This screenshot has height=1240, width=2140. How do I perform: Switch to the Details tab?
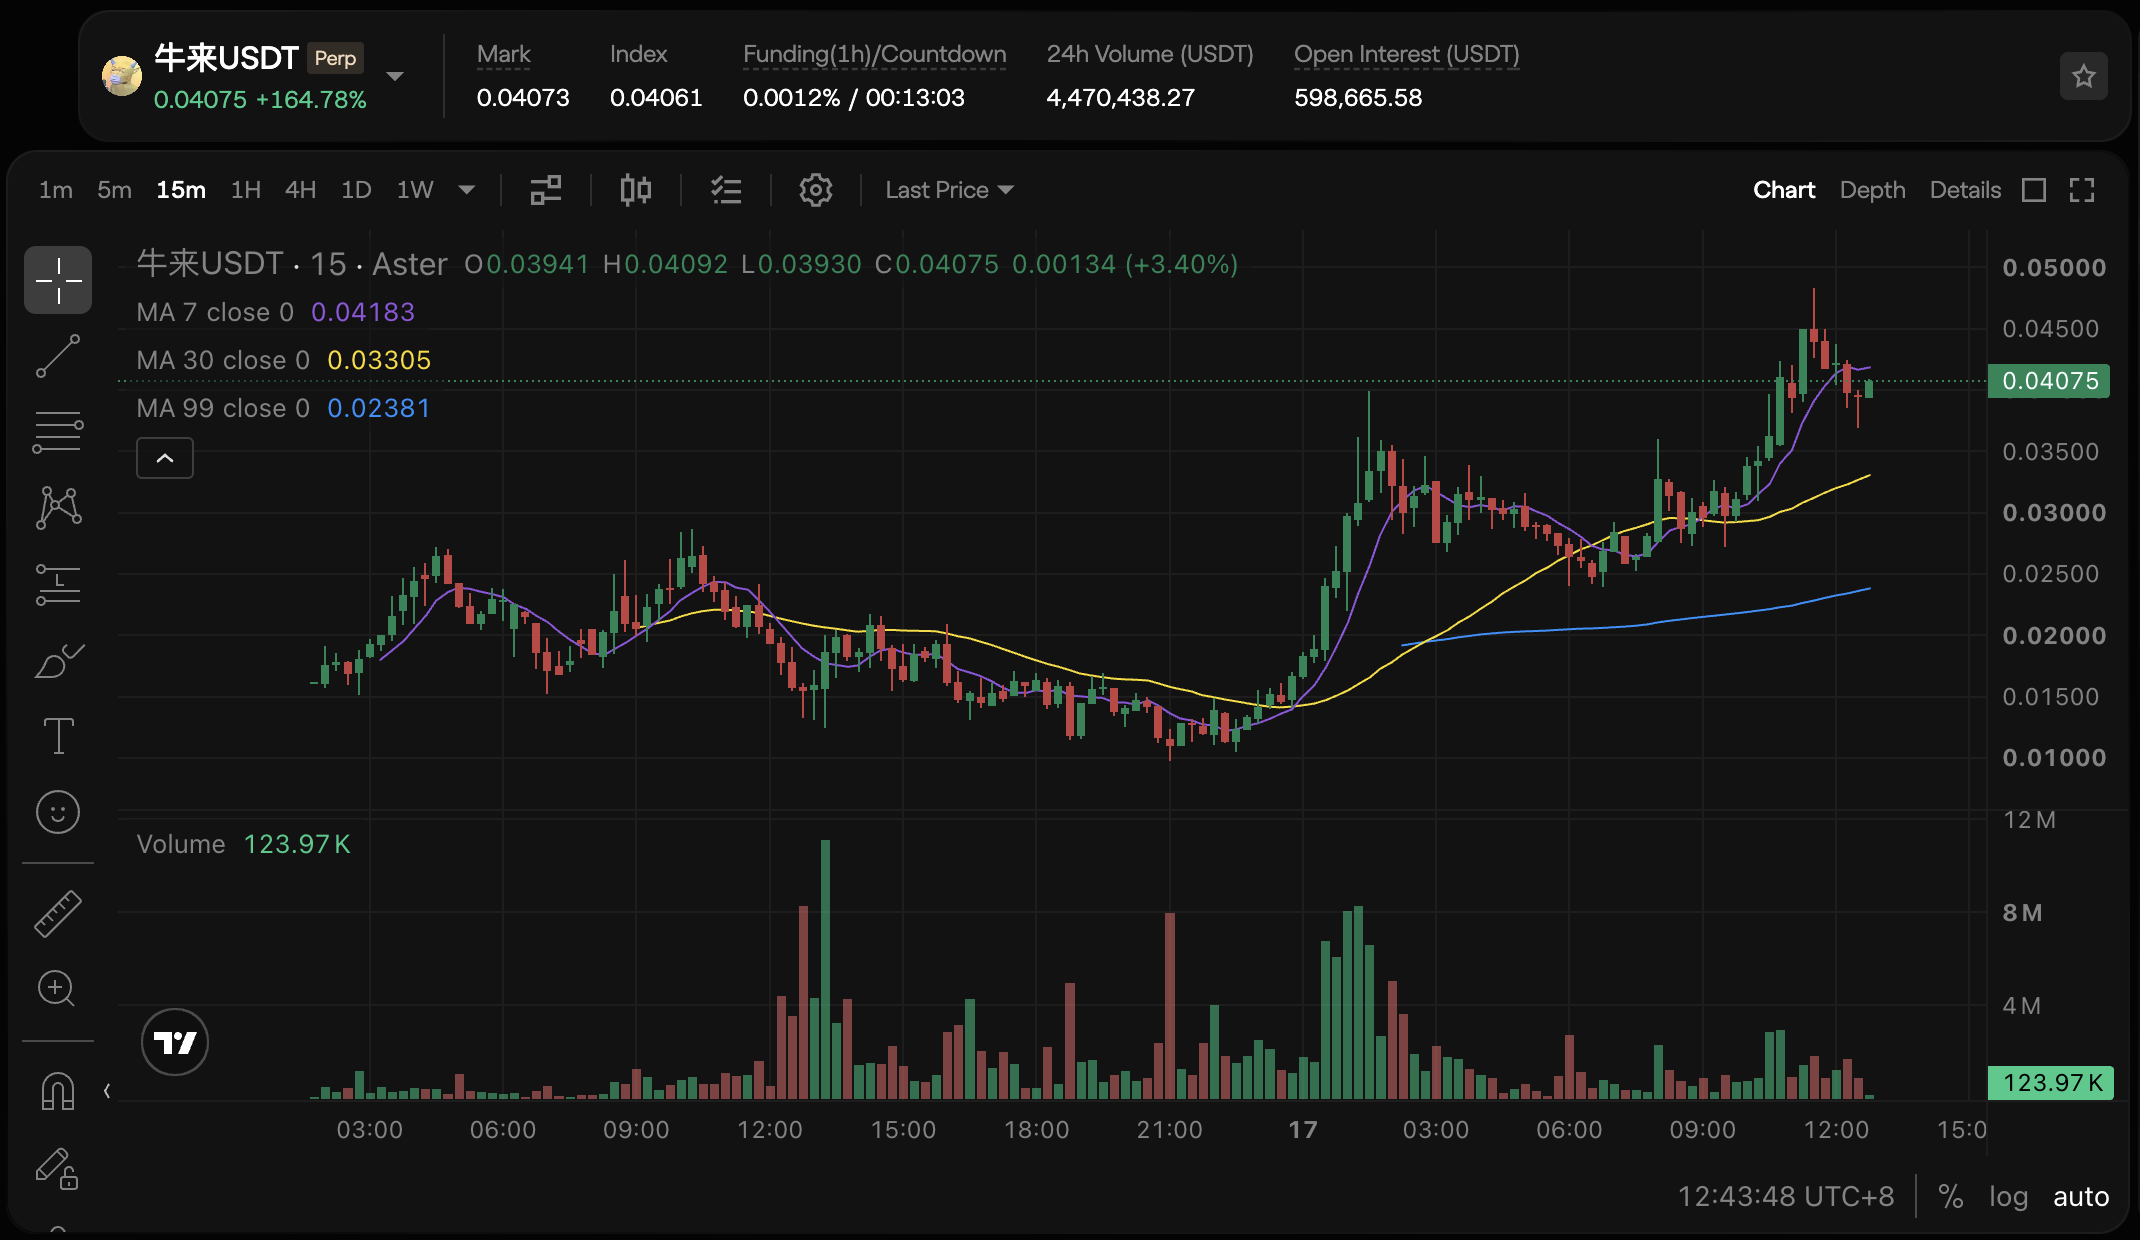click(x=1965, y=190)
